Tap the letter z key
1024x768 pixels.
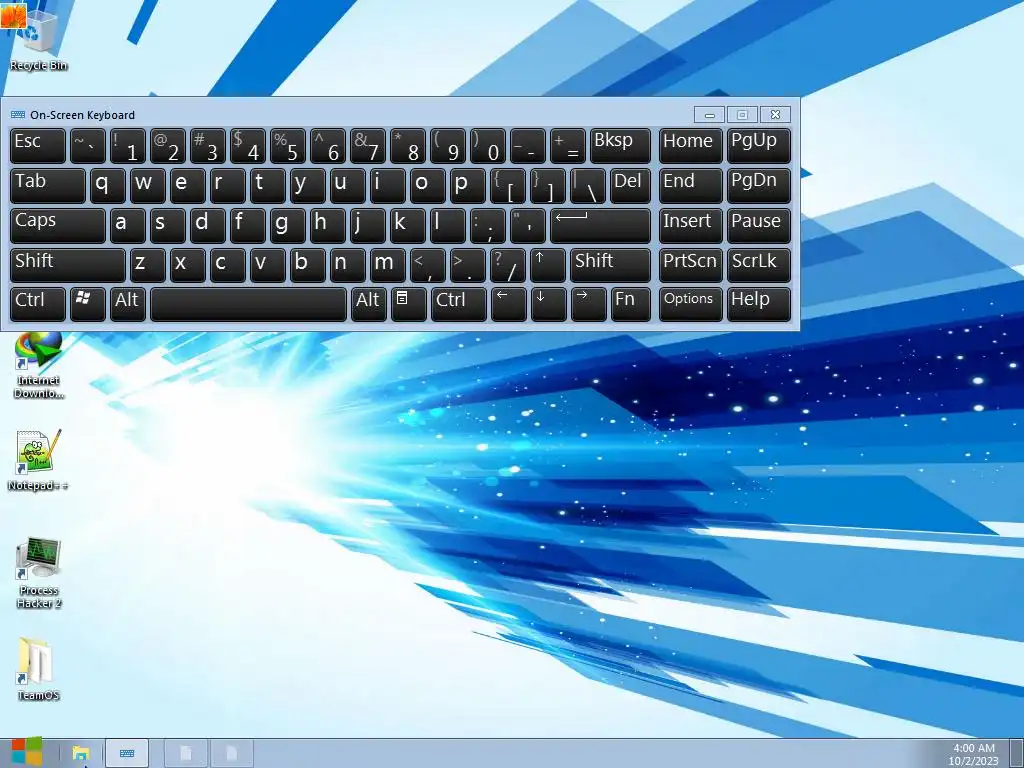click(148, 264)
